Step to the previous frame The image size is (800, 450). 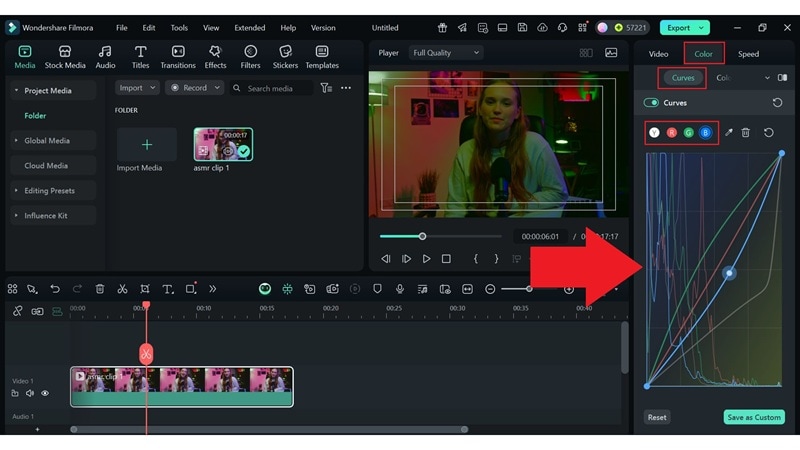click(x=386, y=259)
